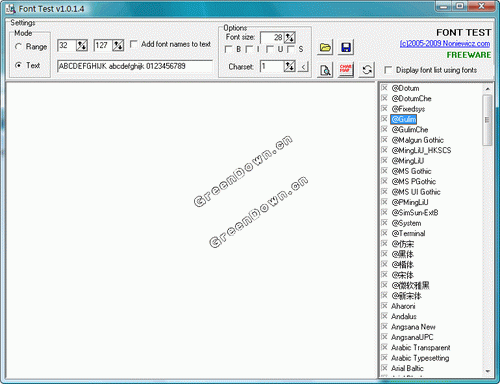Toggle the checkbox beside Andalus
500x384 pixels.
(x=384, y=316)
